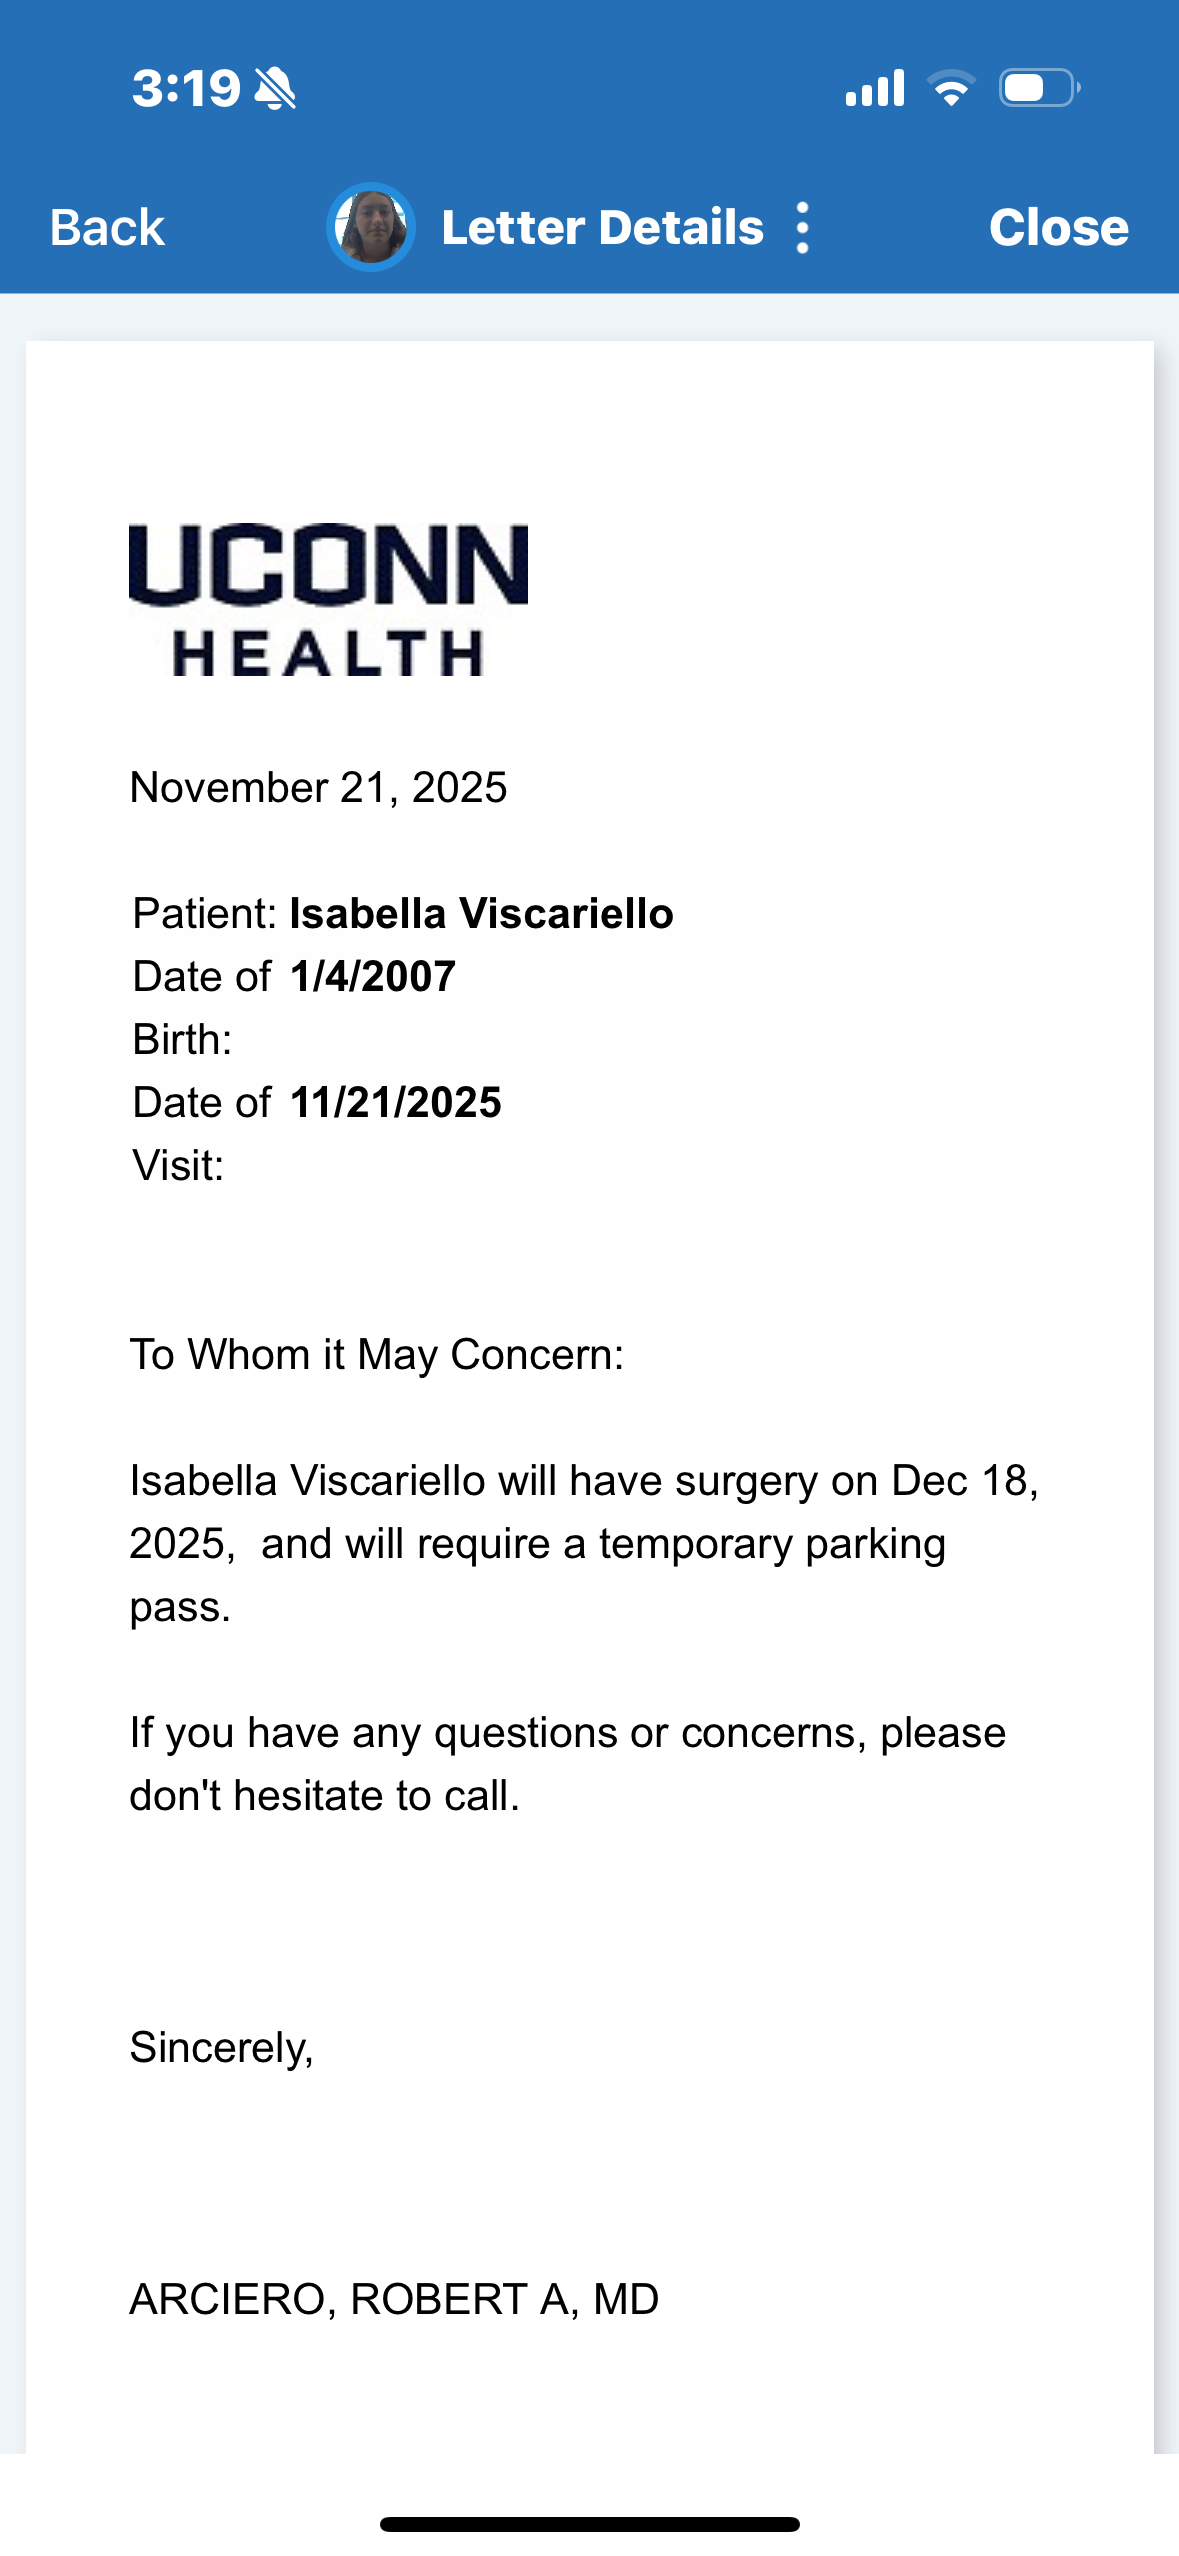
Task: Tap the Wi-Fi status icon
Action: pos(951,88)
